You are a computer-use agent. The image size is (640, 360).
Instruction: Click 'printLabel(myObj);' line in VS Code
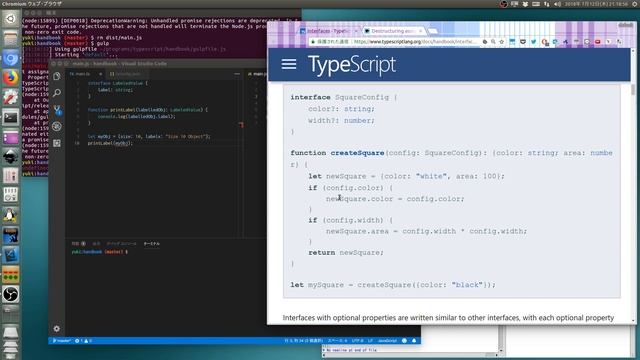coord(110,143)
